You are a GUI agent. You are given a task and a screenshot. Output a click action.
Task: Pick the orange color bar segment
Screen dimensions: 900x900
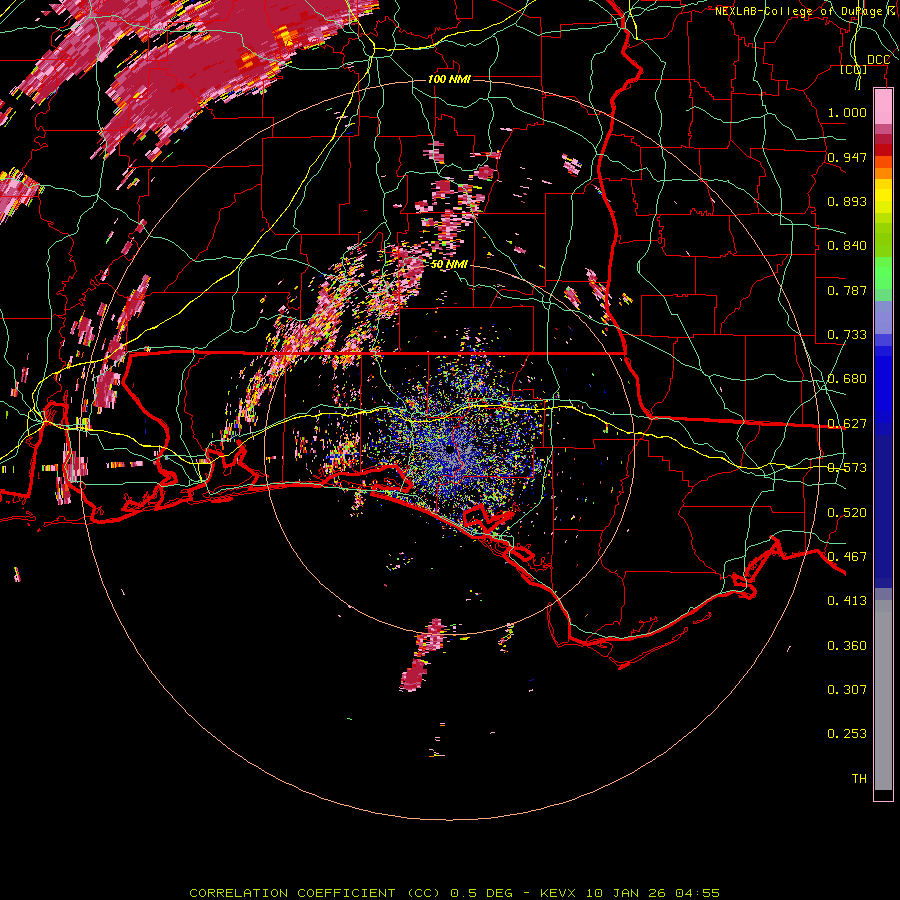coord(883,173)
